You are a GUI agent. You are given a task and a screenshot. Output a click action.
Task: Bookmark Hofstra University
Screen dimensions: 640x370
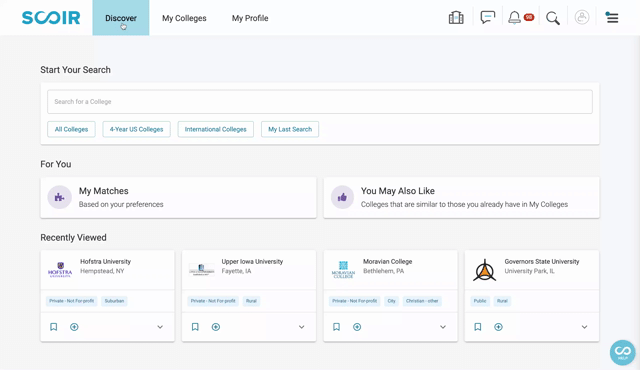53,327
